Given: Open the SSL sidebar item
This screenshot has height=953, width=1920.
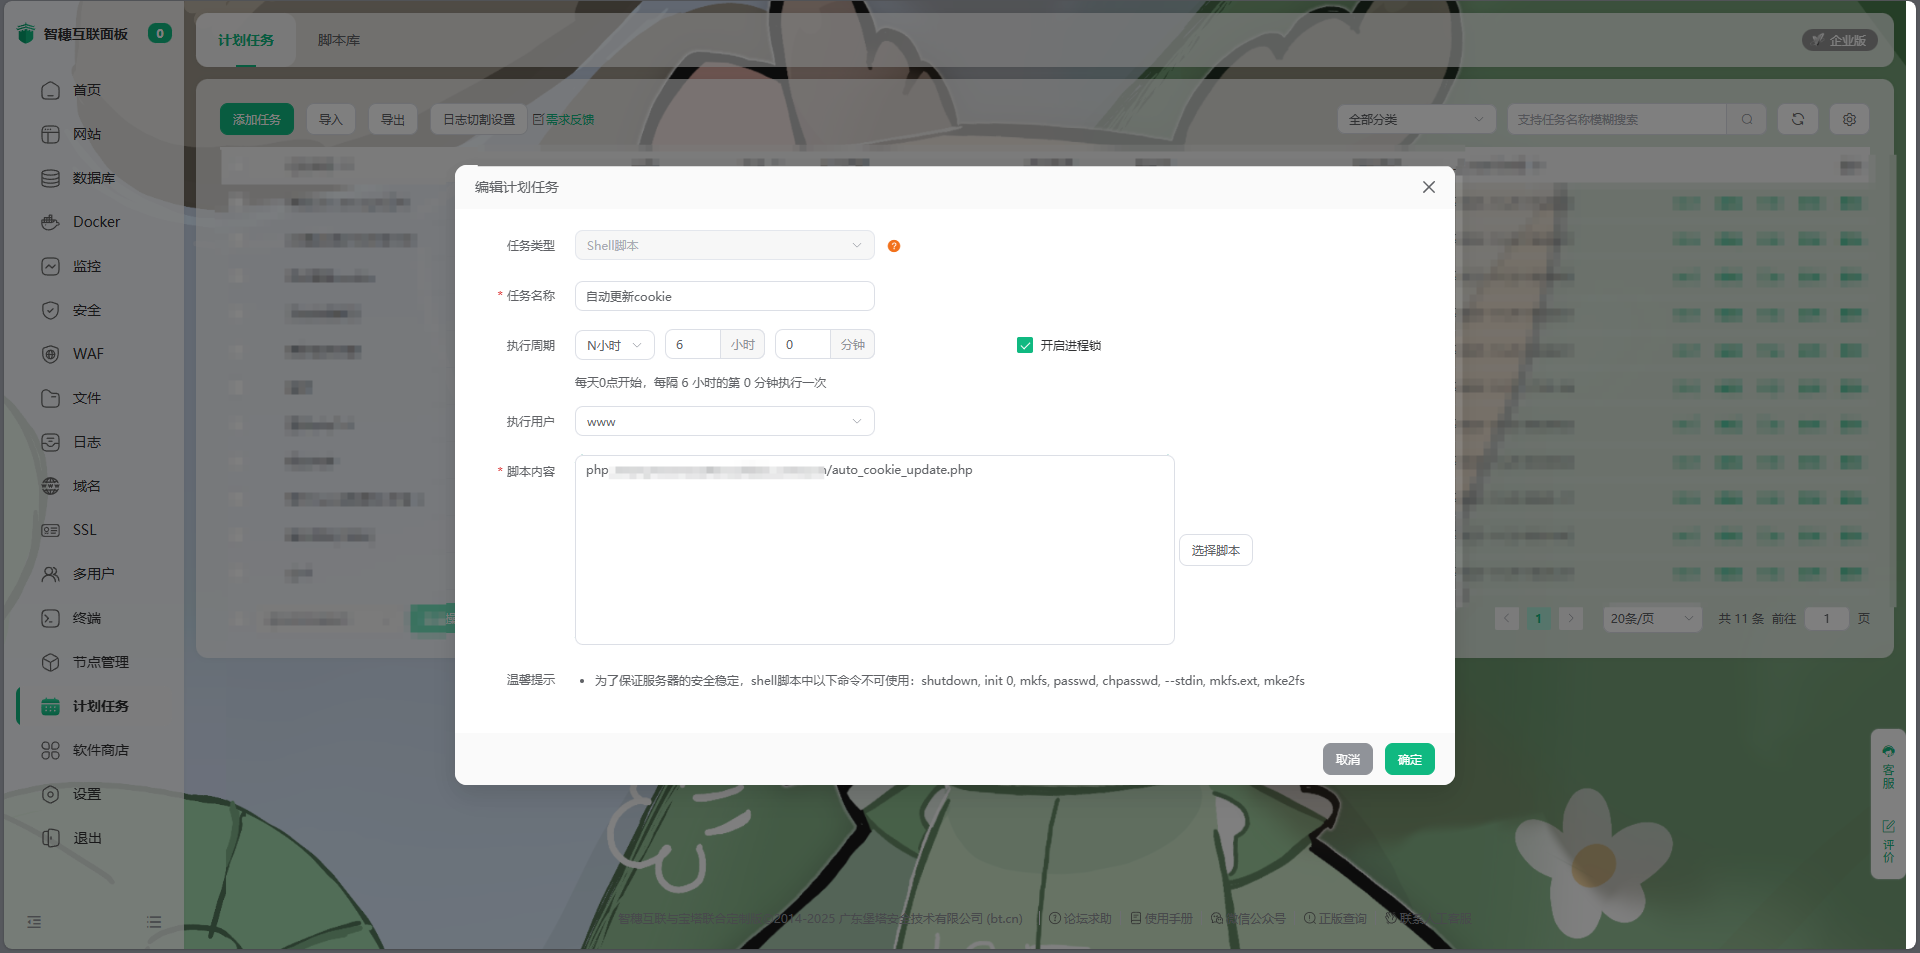Looking at the screenshot, I should click(84, 530).
